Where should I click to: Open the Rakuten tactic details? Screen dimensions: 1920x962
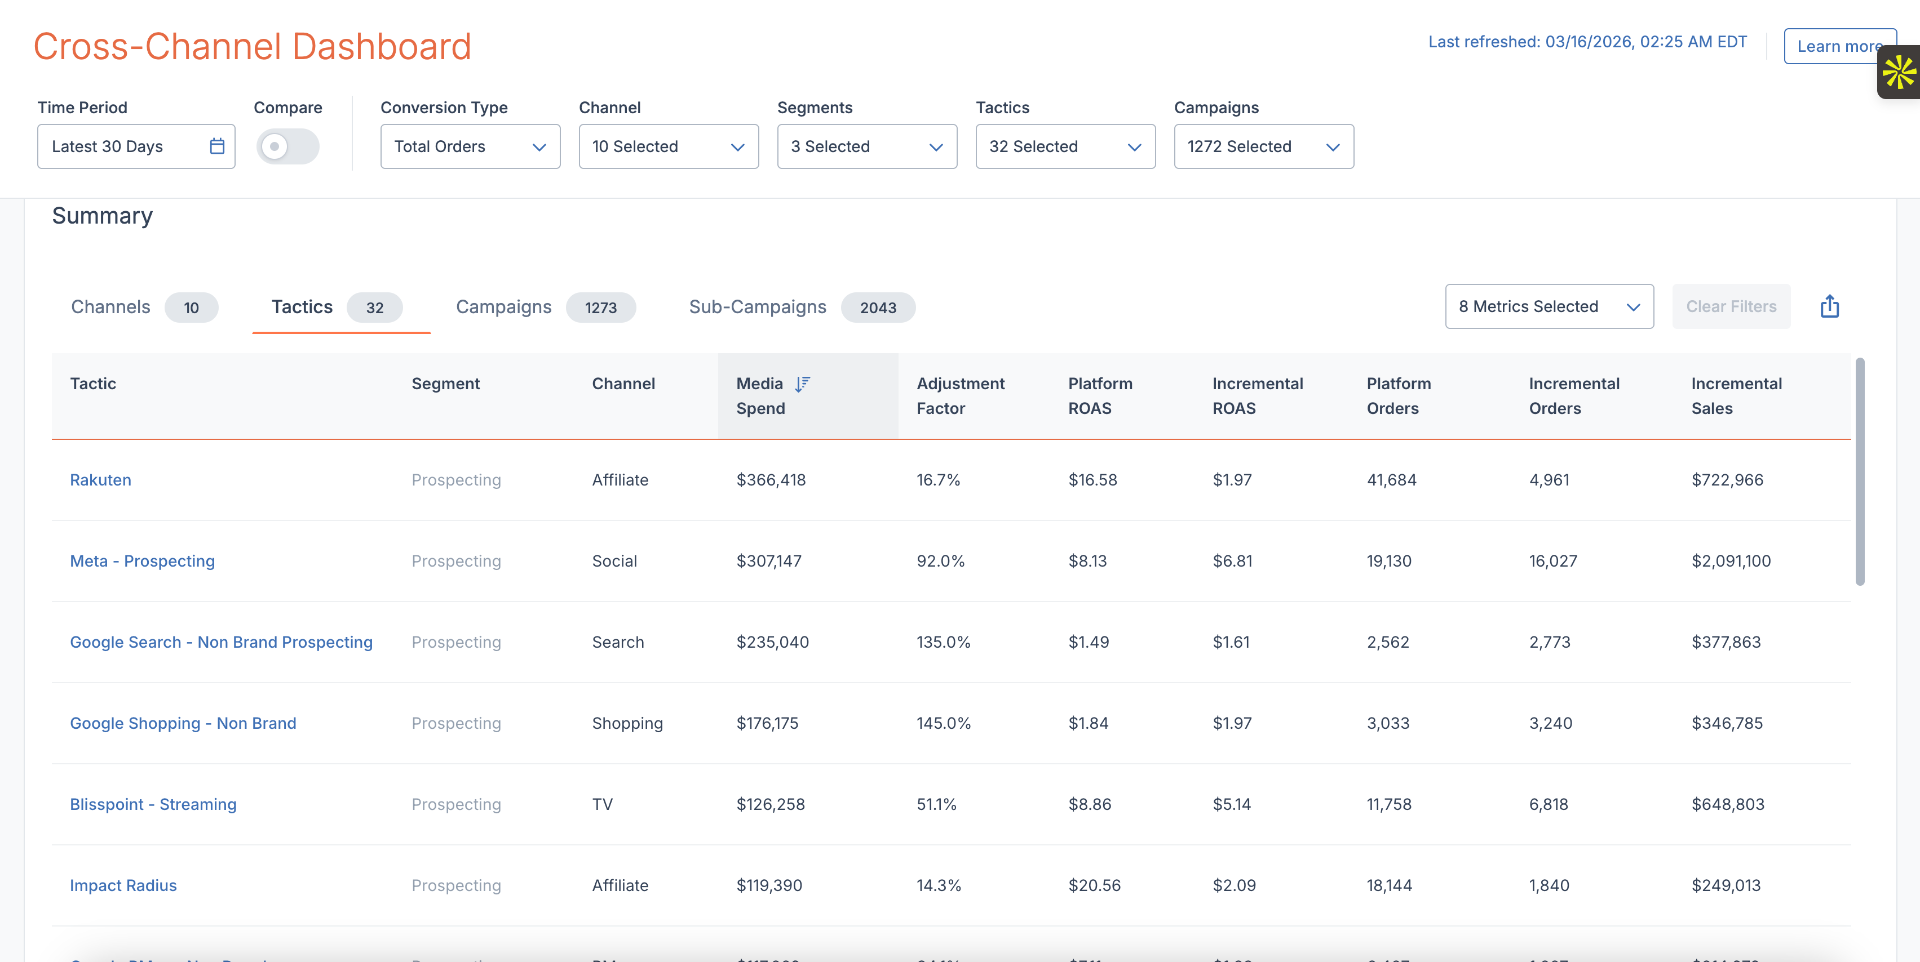click(x=100, y=480)
